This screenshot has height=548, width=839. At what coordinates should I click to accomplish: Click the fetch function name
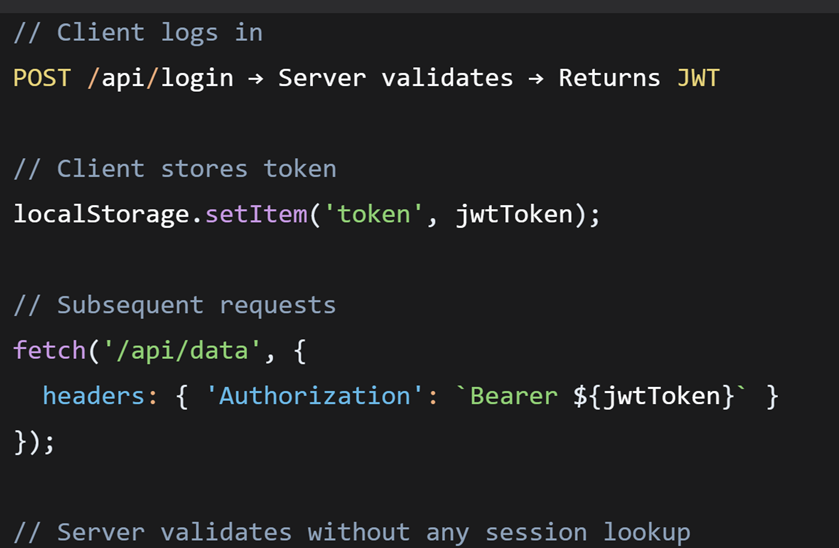click(49, 351)
